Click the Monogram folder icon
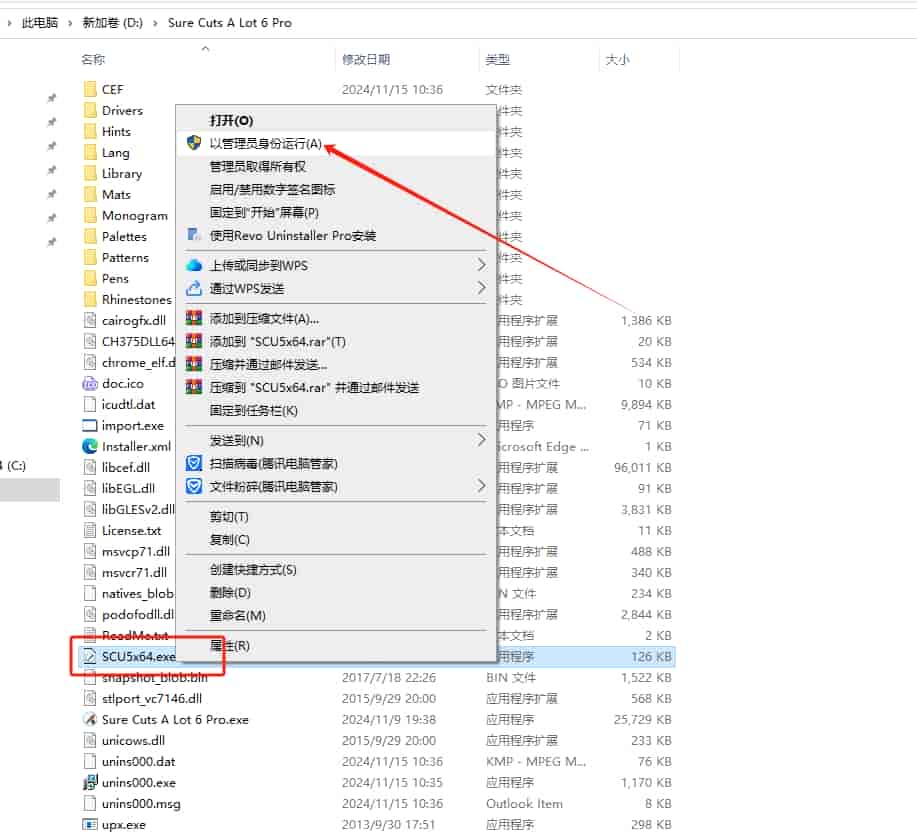 pyautogui.click(x=90, y=215)
